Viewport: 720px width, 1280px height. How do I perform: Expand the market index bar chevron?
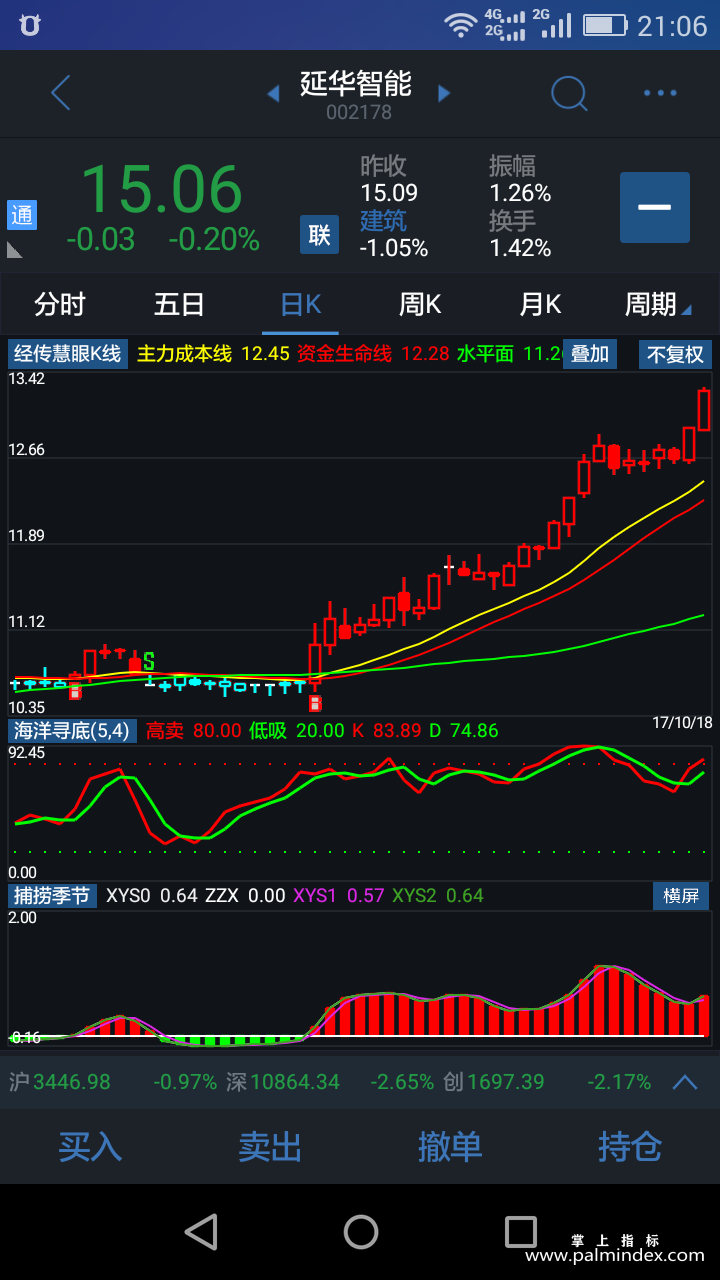685,1081
